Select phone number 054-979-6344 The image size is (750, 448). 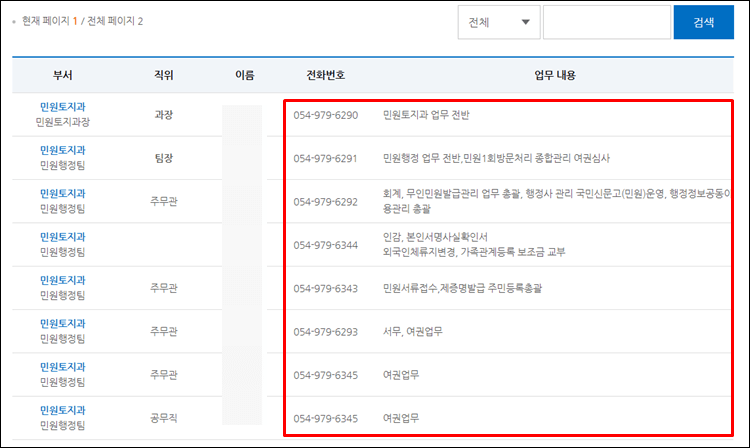tap(326, 245)
